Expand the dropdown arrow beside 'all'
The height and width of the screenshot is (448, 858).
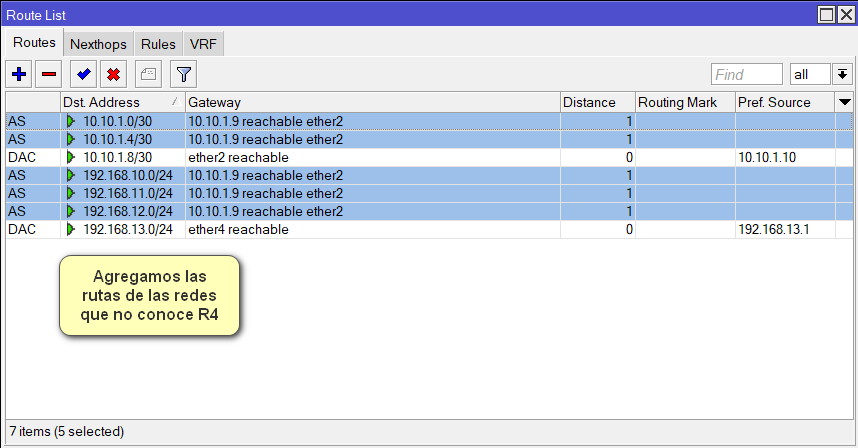(842, 75)
